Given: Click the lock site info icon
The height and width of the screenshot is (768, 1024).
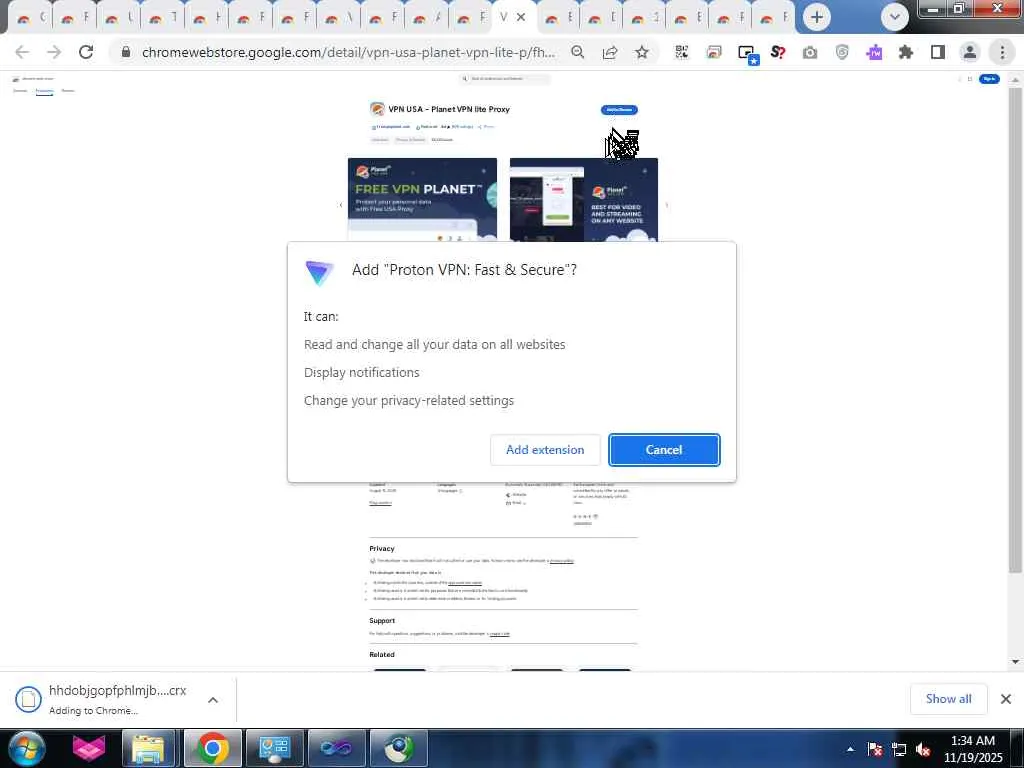Looking at the screenshot, I should (126, 52).
